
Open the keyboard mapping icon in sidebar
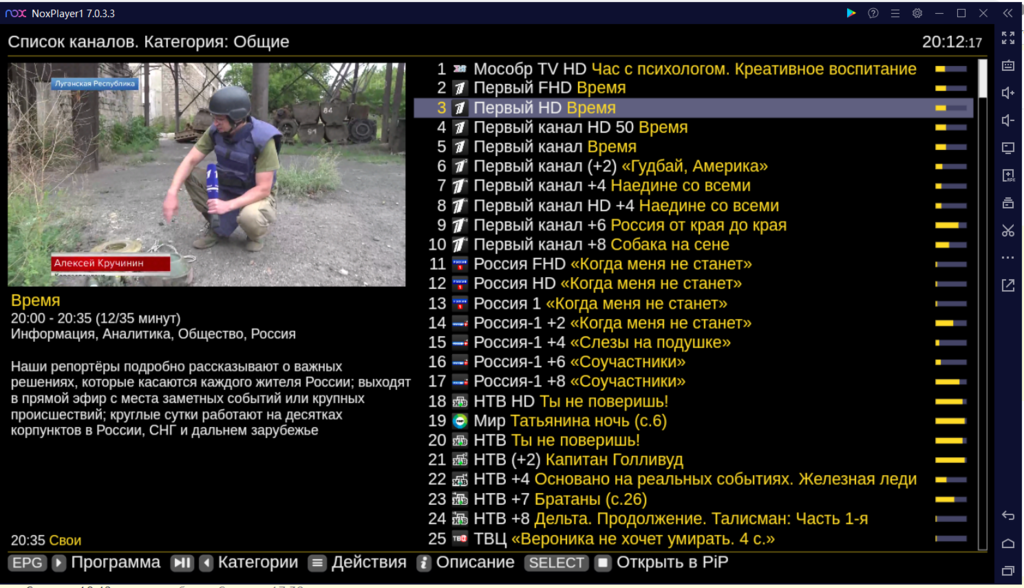tap(1008, 65)
